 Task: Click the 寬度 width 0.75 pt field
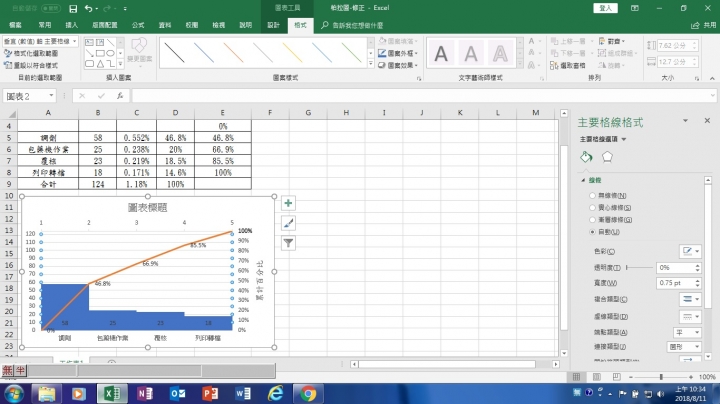pos(675,283)
